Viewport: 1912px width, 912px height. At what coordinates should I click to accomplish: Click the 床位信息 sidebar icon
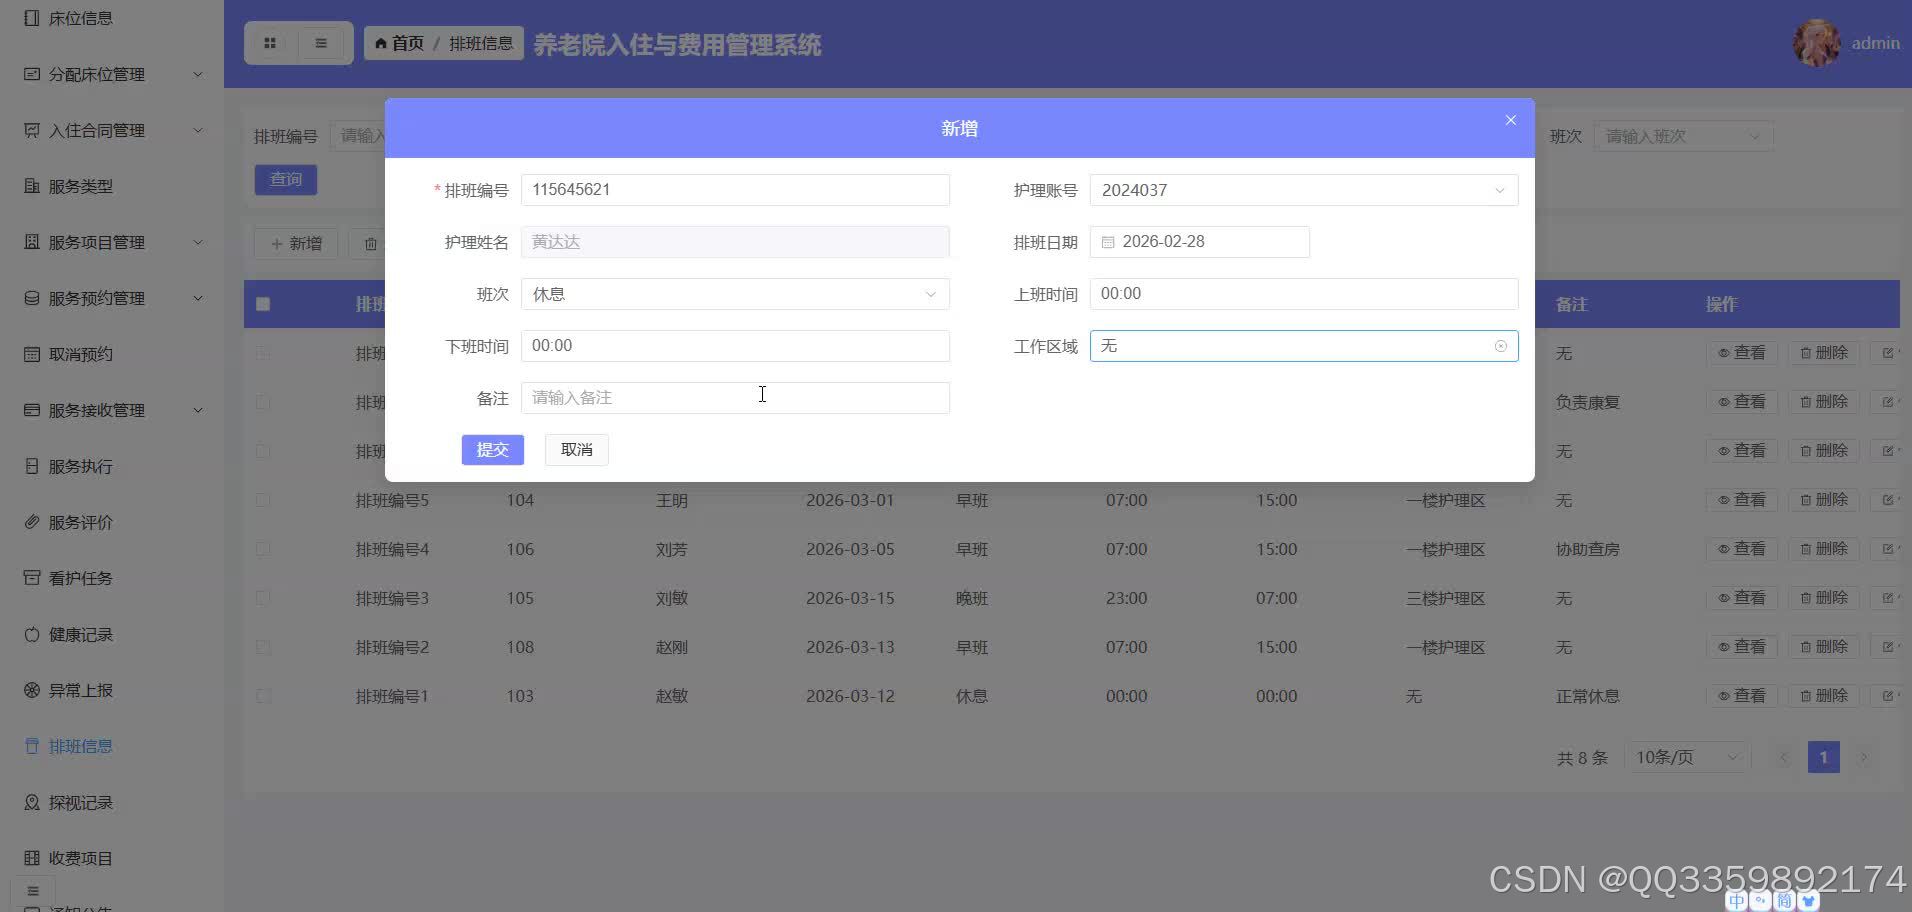32,18
